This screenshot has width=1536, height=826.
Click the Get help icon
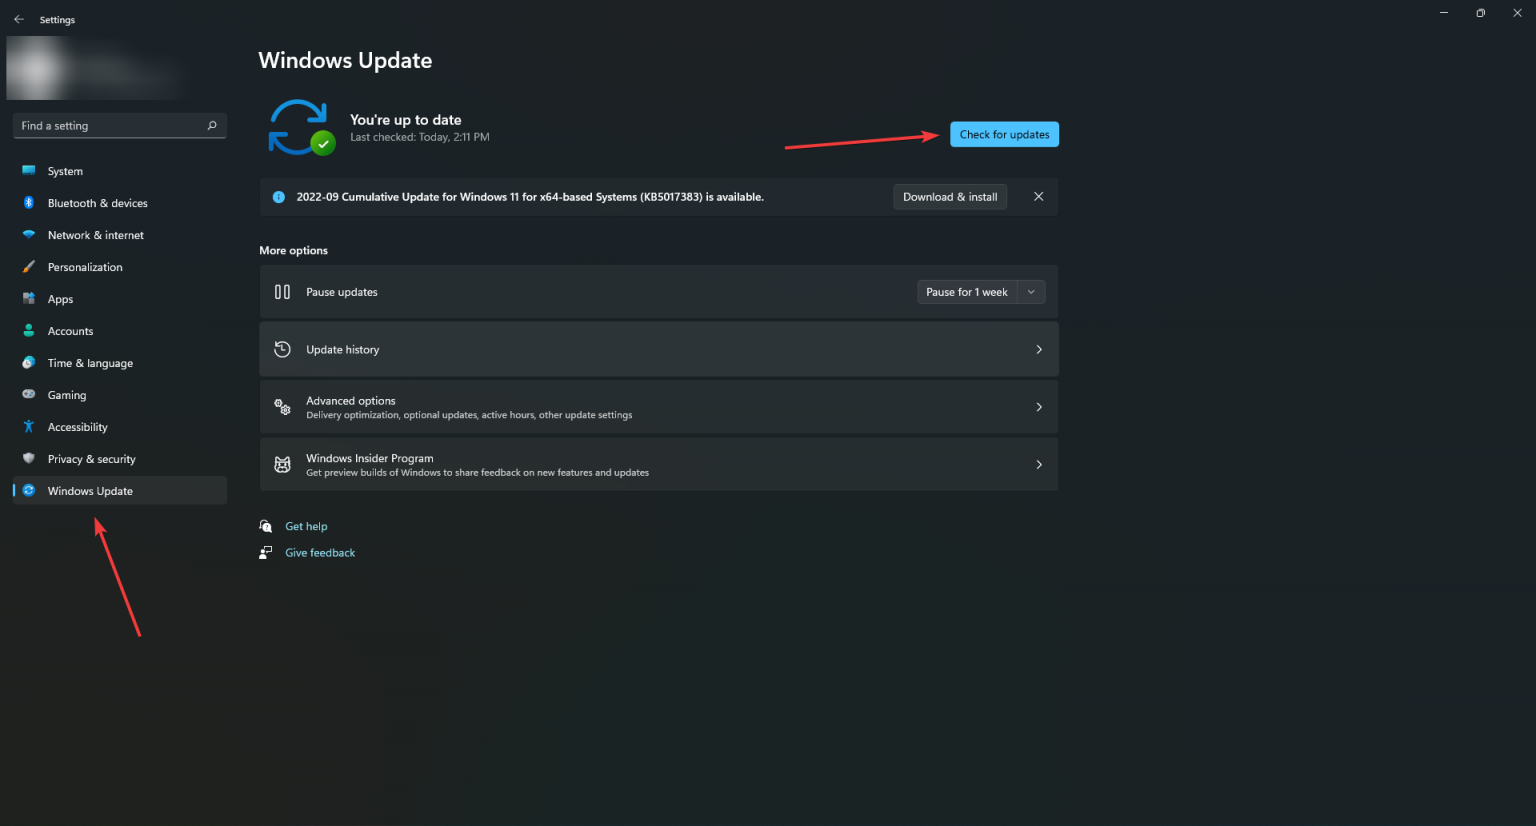tap(266, 526)
